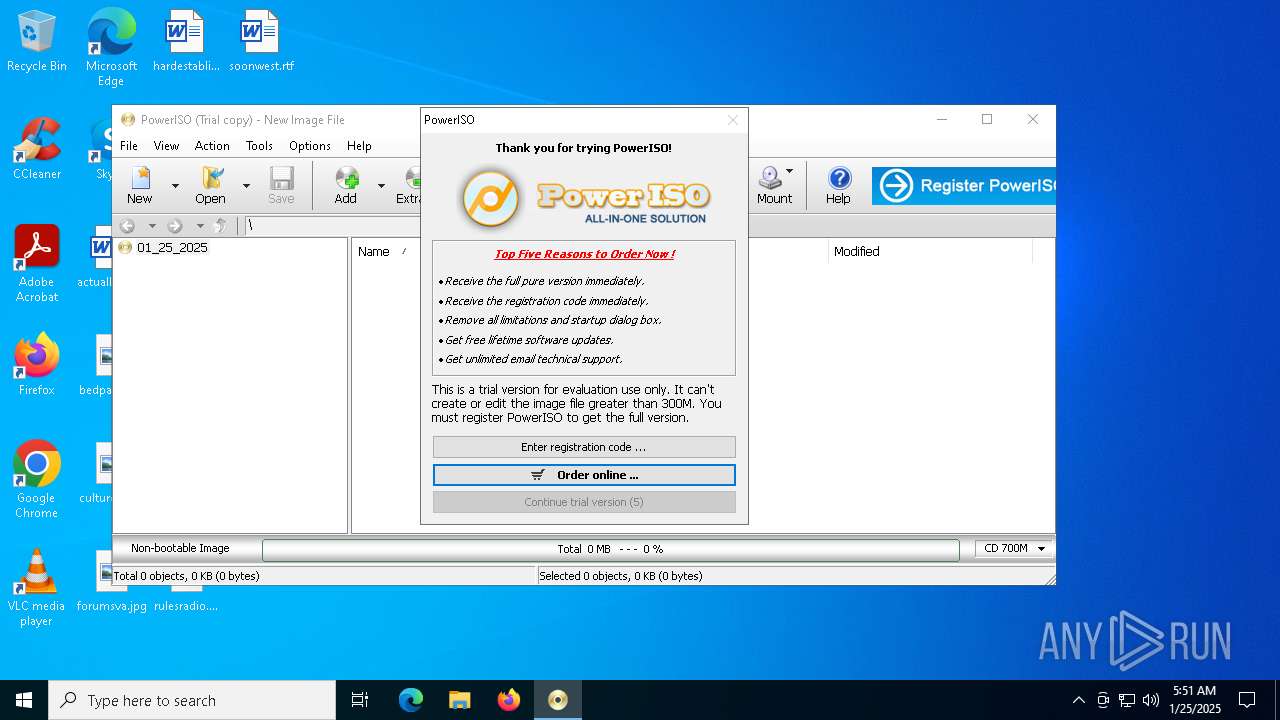The width and height of the screenshot is (1280, 720).
Task: Open the notification center icon
Action: 1247,700
